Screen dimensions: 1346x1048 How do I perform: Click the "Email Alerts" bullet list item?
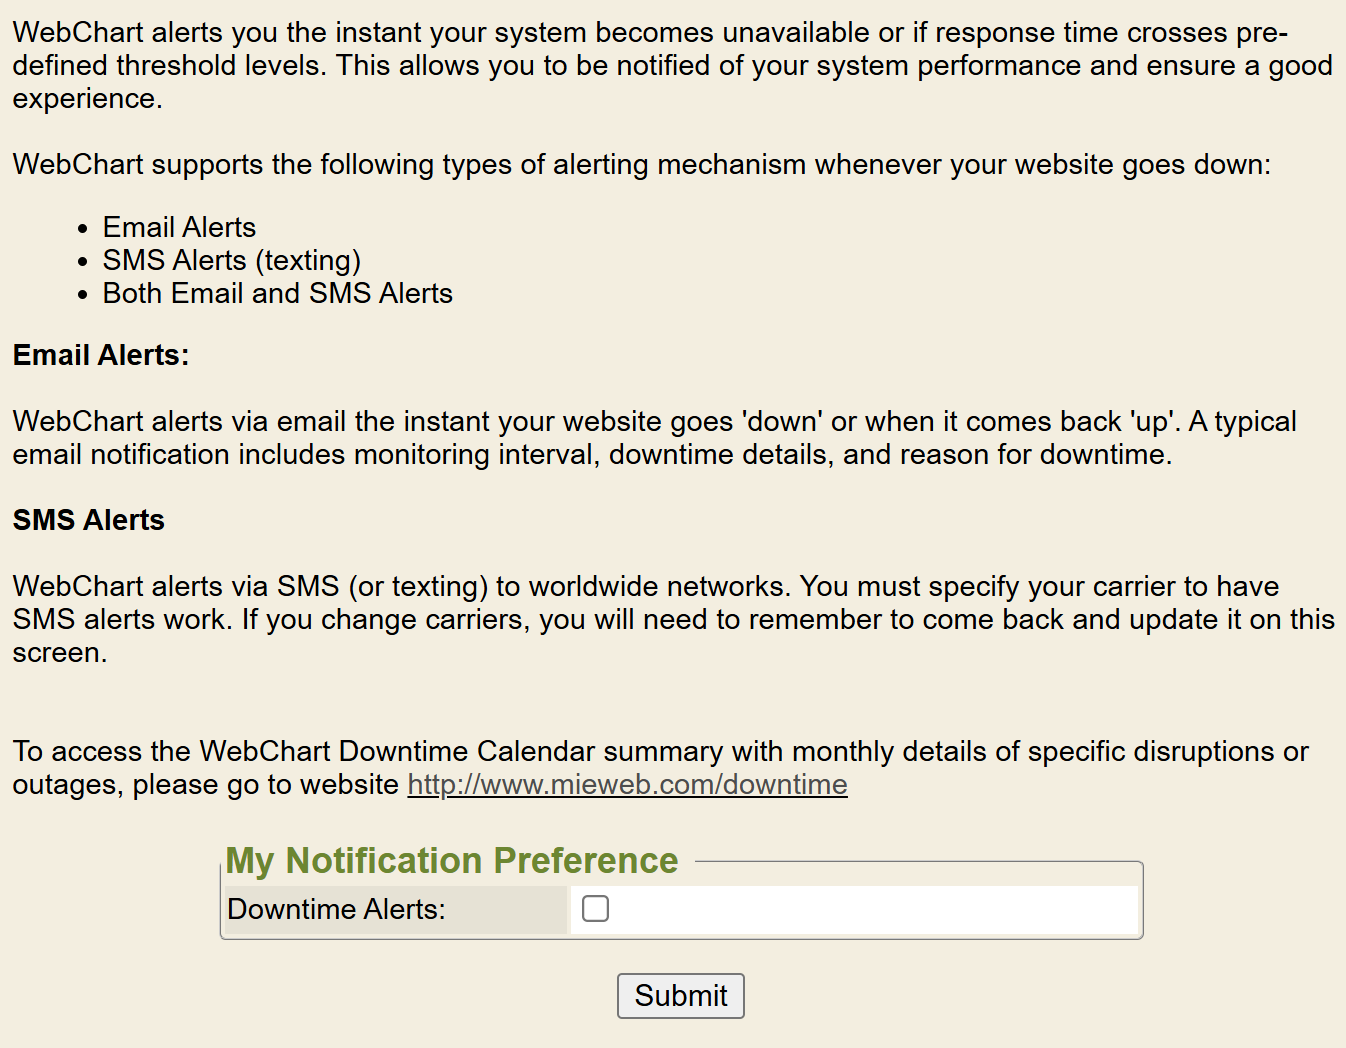pyautogui.click(x=179, y=227)
